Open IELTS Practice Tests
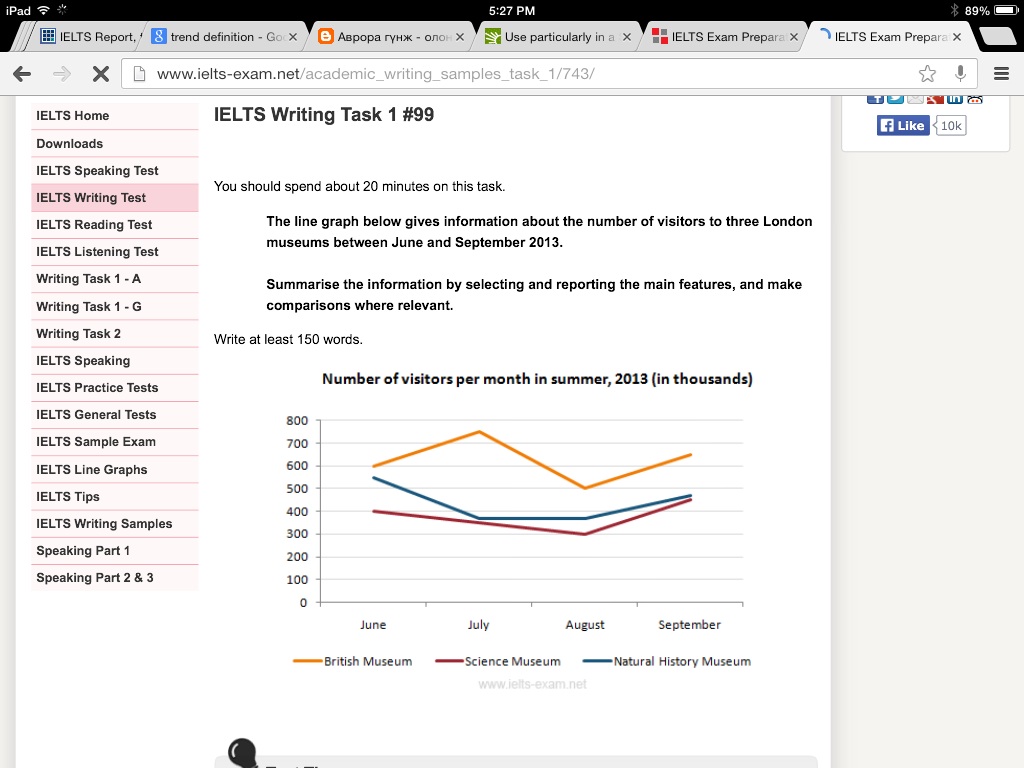 [114, 388]
